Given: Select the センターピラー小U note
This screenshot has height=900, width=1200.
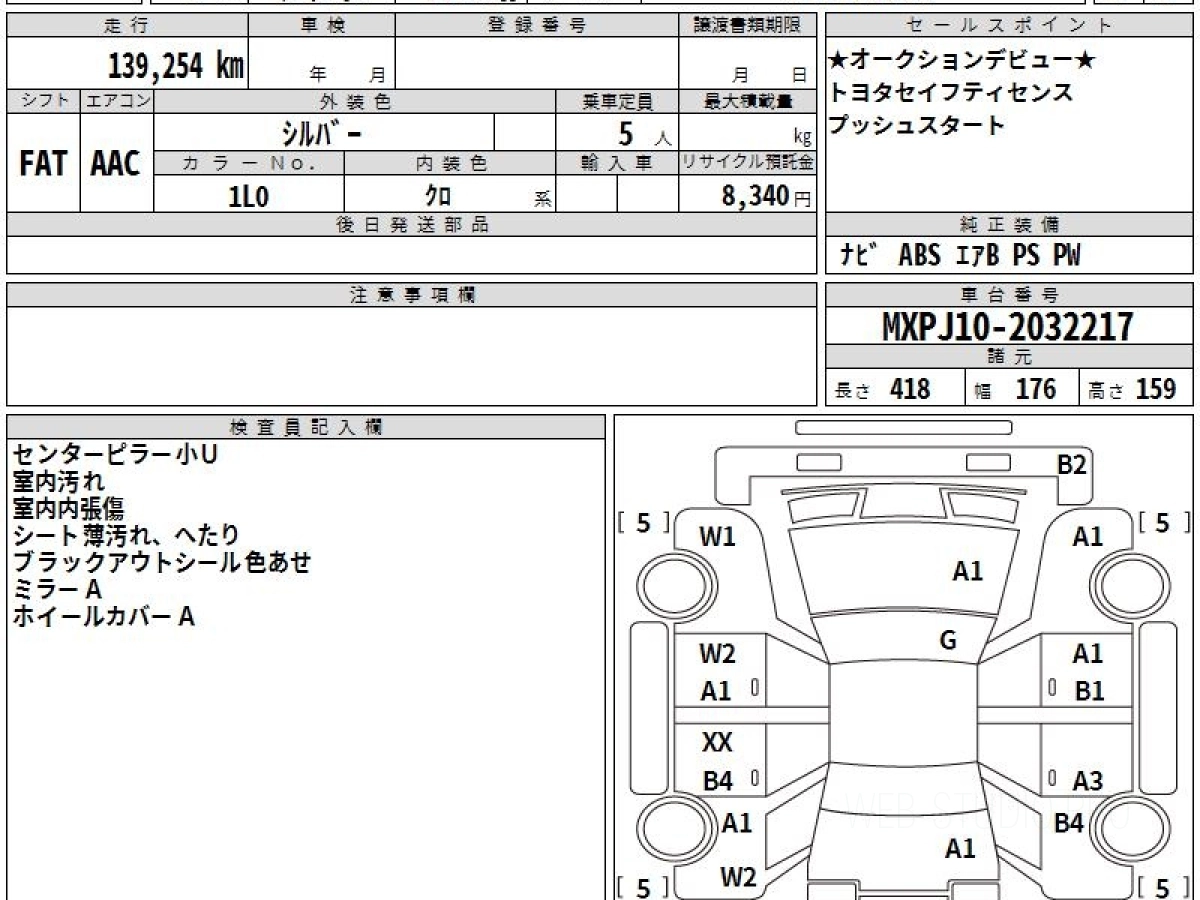Looking at the screenshot, I should pos(116,455).
